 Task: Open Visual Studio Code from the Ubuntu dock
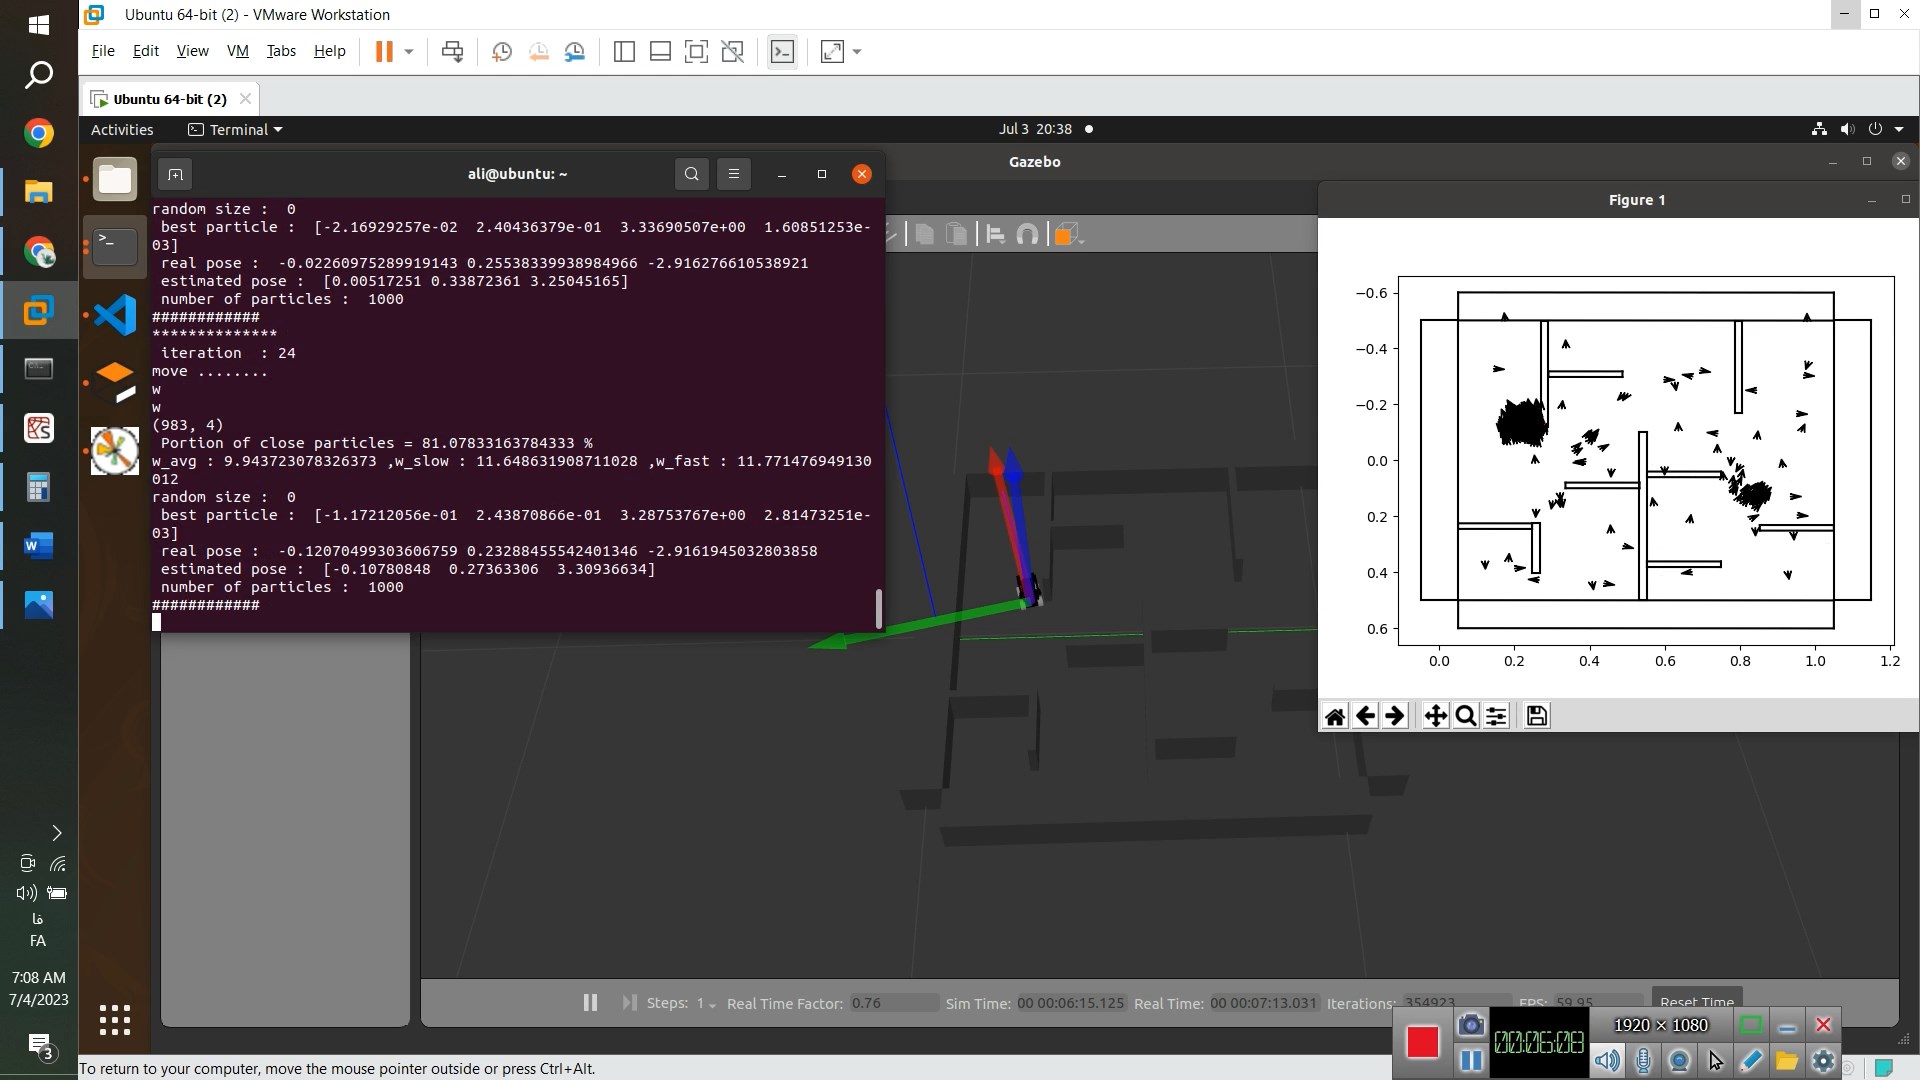[x=115, y=315]
